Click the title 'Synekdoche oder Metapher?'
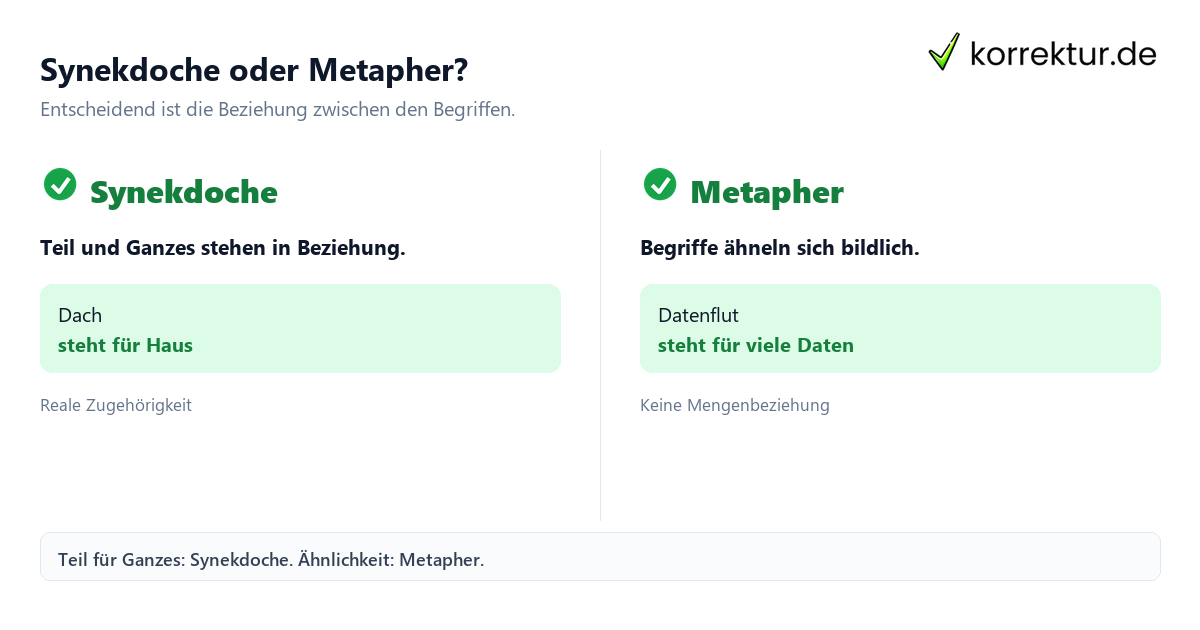Screen dimensions: 1200x630 coord(254,70)
